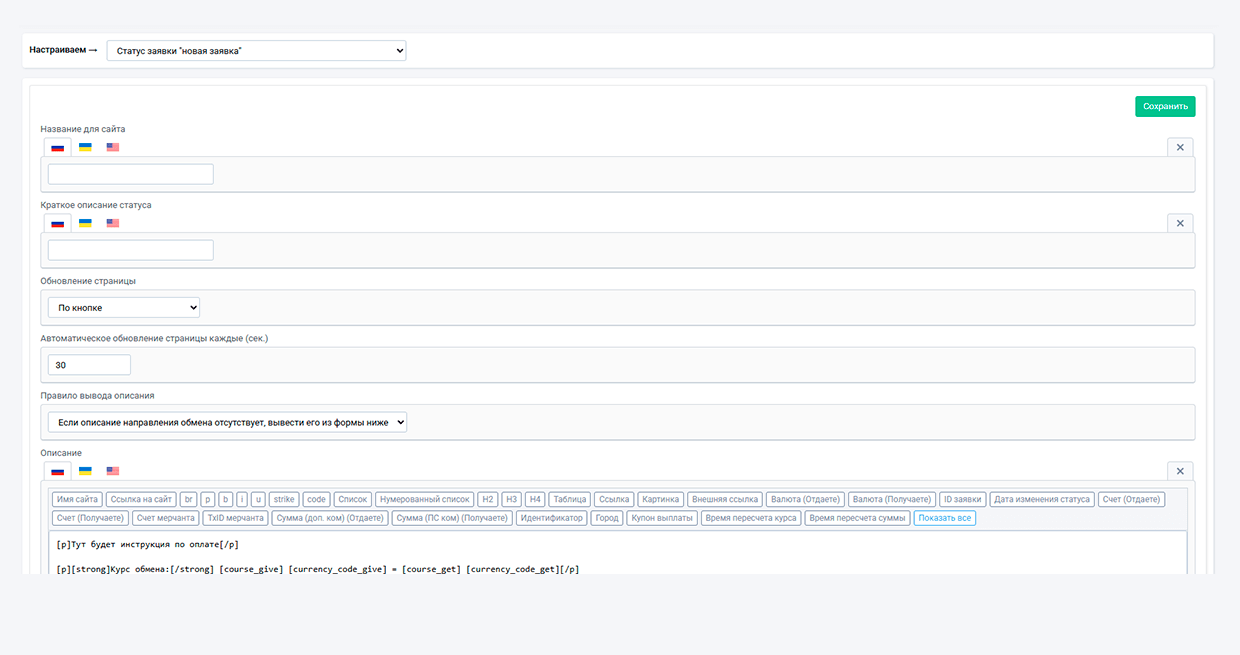
Task: Insert the Сумма (доп. ком) (Отдаете) tag
Action: point(329,518)
